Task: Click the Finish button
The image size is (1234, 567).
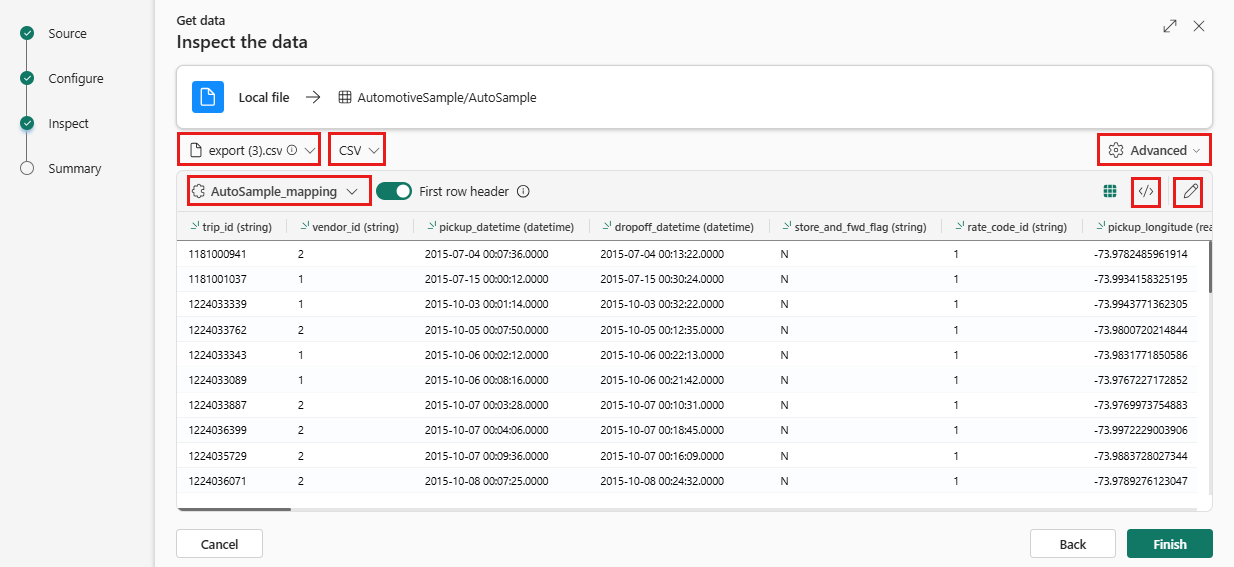Action: click(1170, 544)
